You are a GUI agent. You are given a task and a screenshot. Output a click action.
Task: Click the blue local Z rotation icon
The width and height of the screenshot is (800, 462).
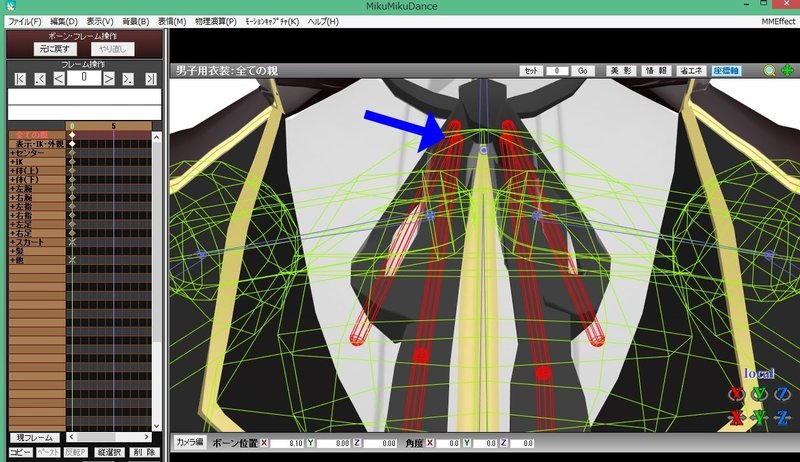[x=783, y=394]
